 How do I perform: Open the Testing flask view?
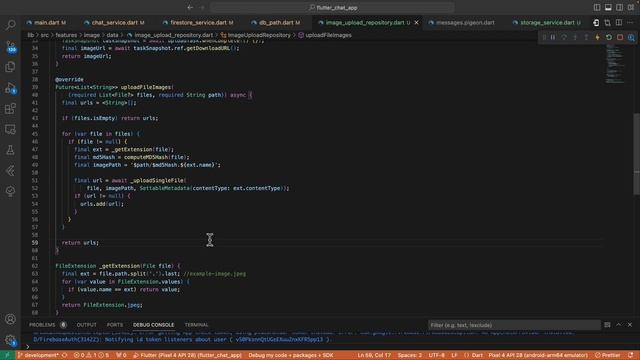click(x=10, y=150)
